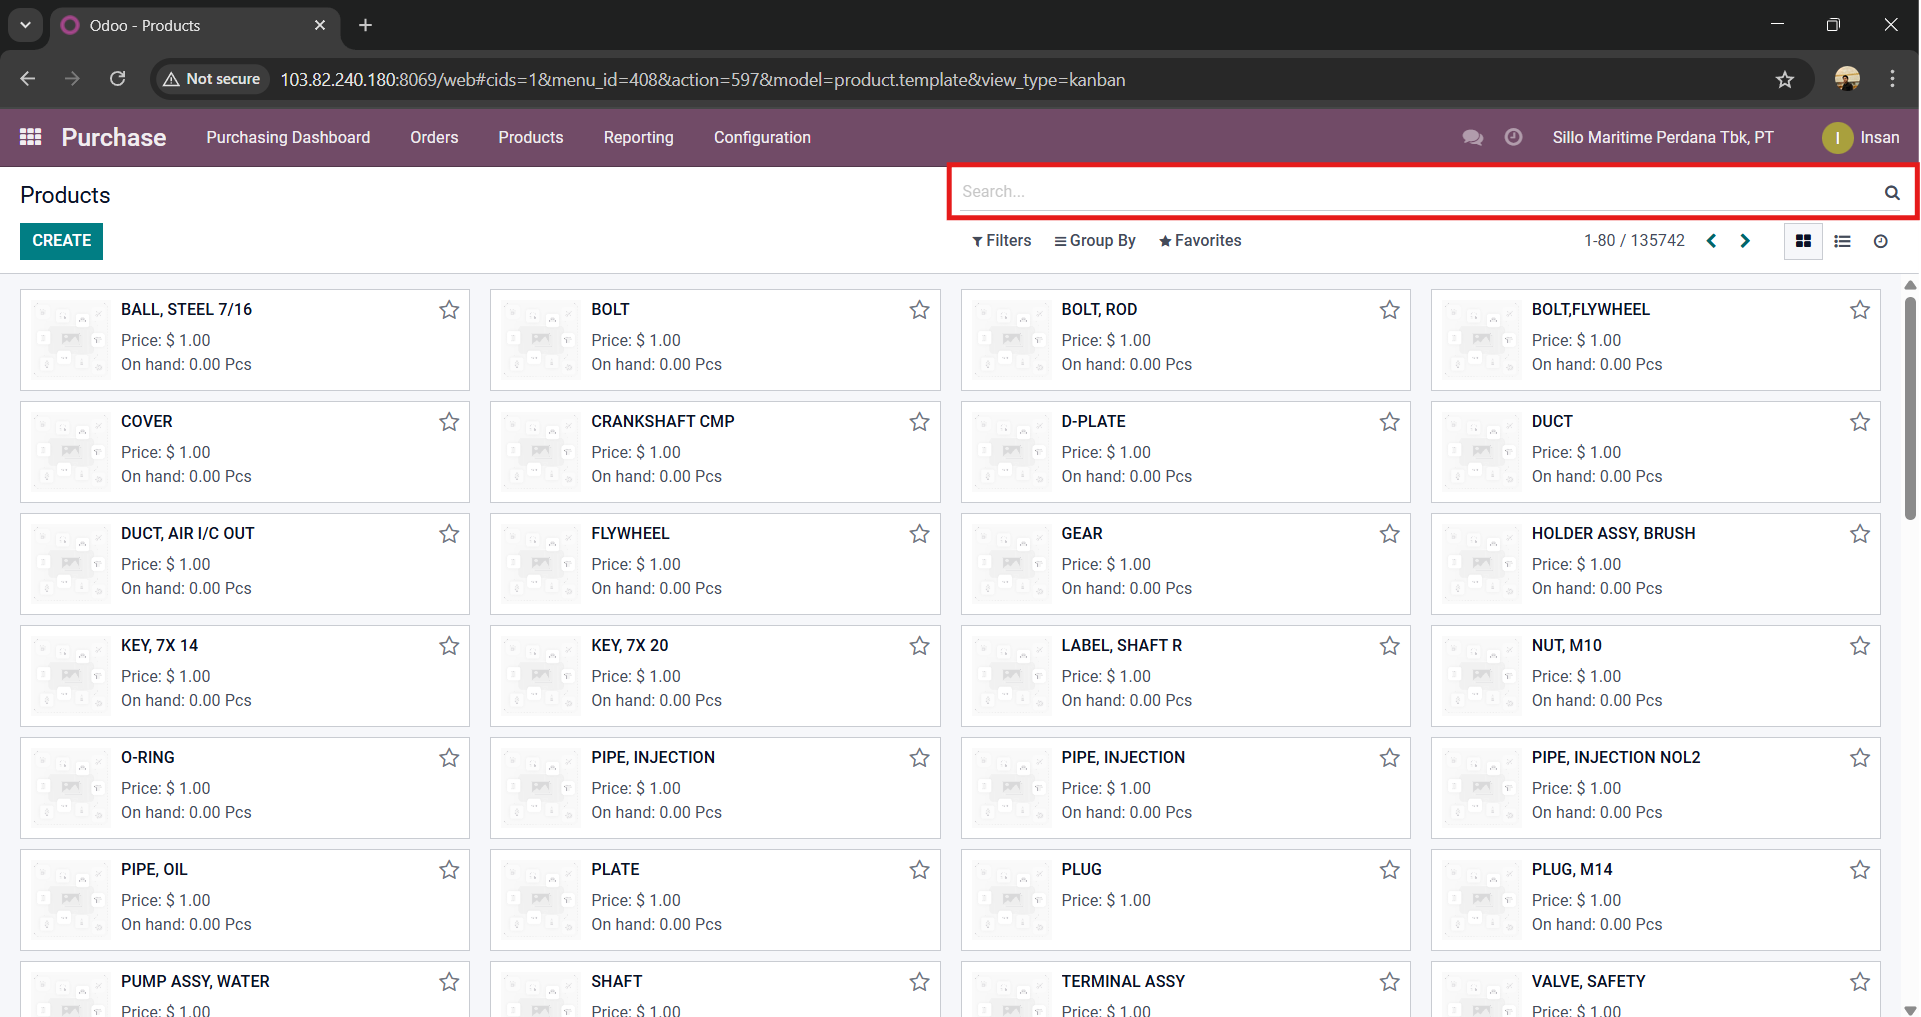Open the activities clock icon in navbar
This screenshot has height=1017, width=1921.
tap(1513, 137)
